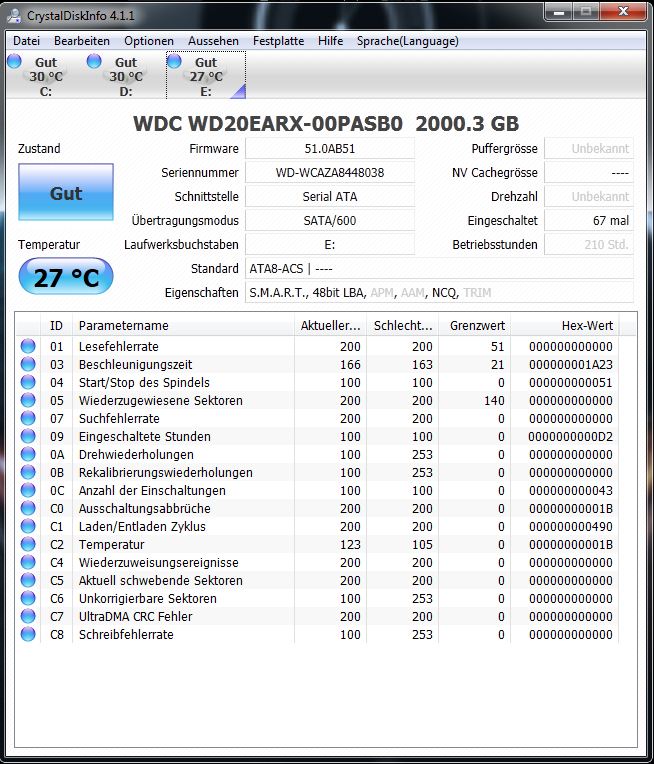Open the Hilfe menu
The image size is (654, 764).
point(330,41)
